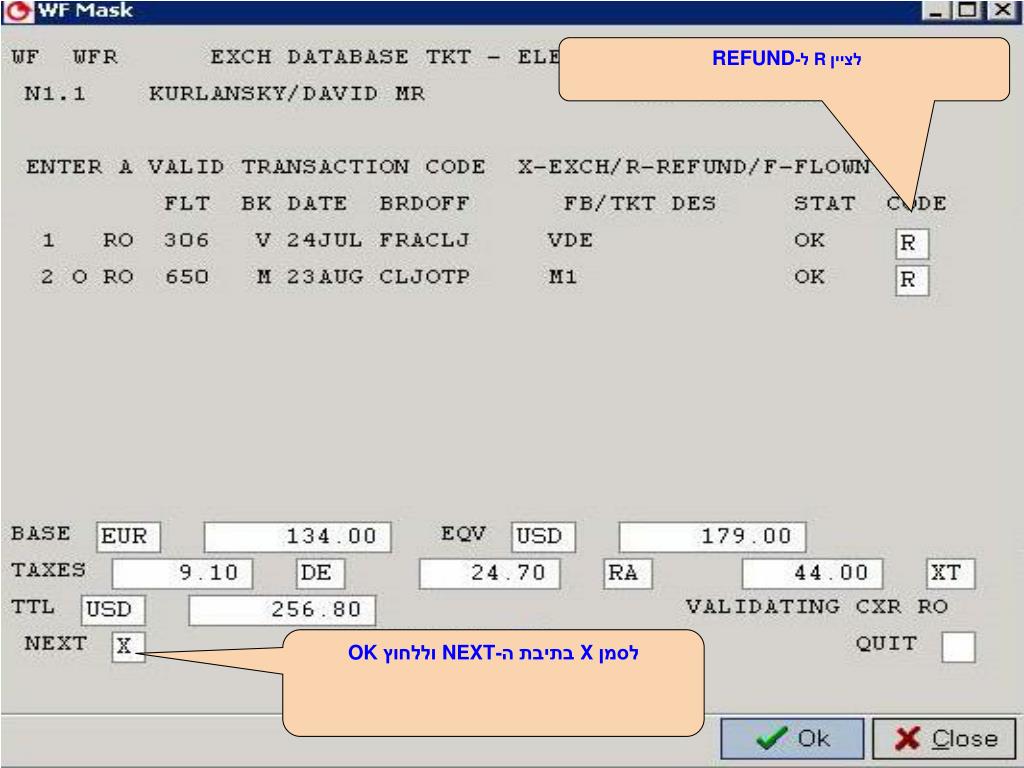Image resolution: width=1024 pixels, height=768 pixels.
Task: Click the tax code field DE
Action: tap(321, 573)
